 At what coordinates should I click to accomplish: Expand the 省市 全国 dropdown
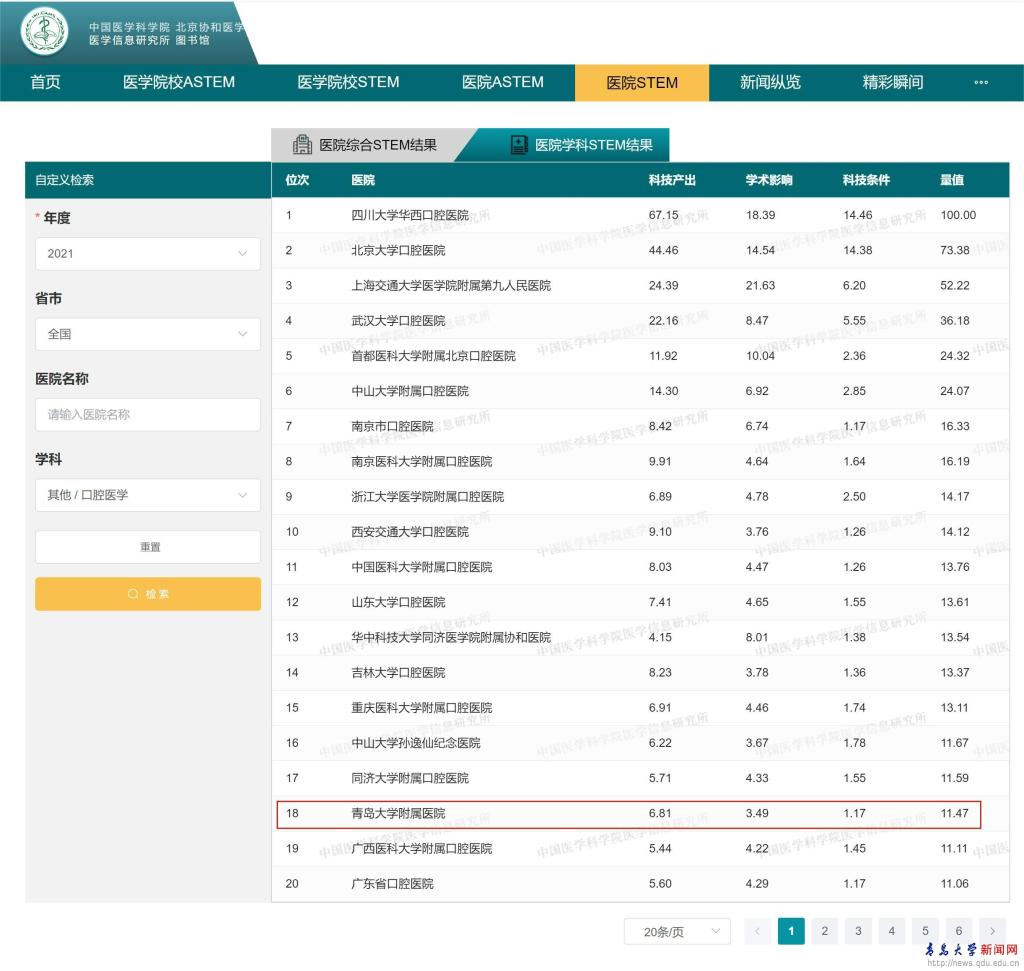coord(148,334)
